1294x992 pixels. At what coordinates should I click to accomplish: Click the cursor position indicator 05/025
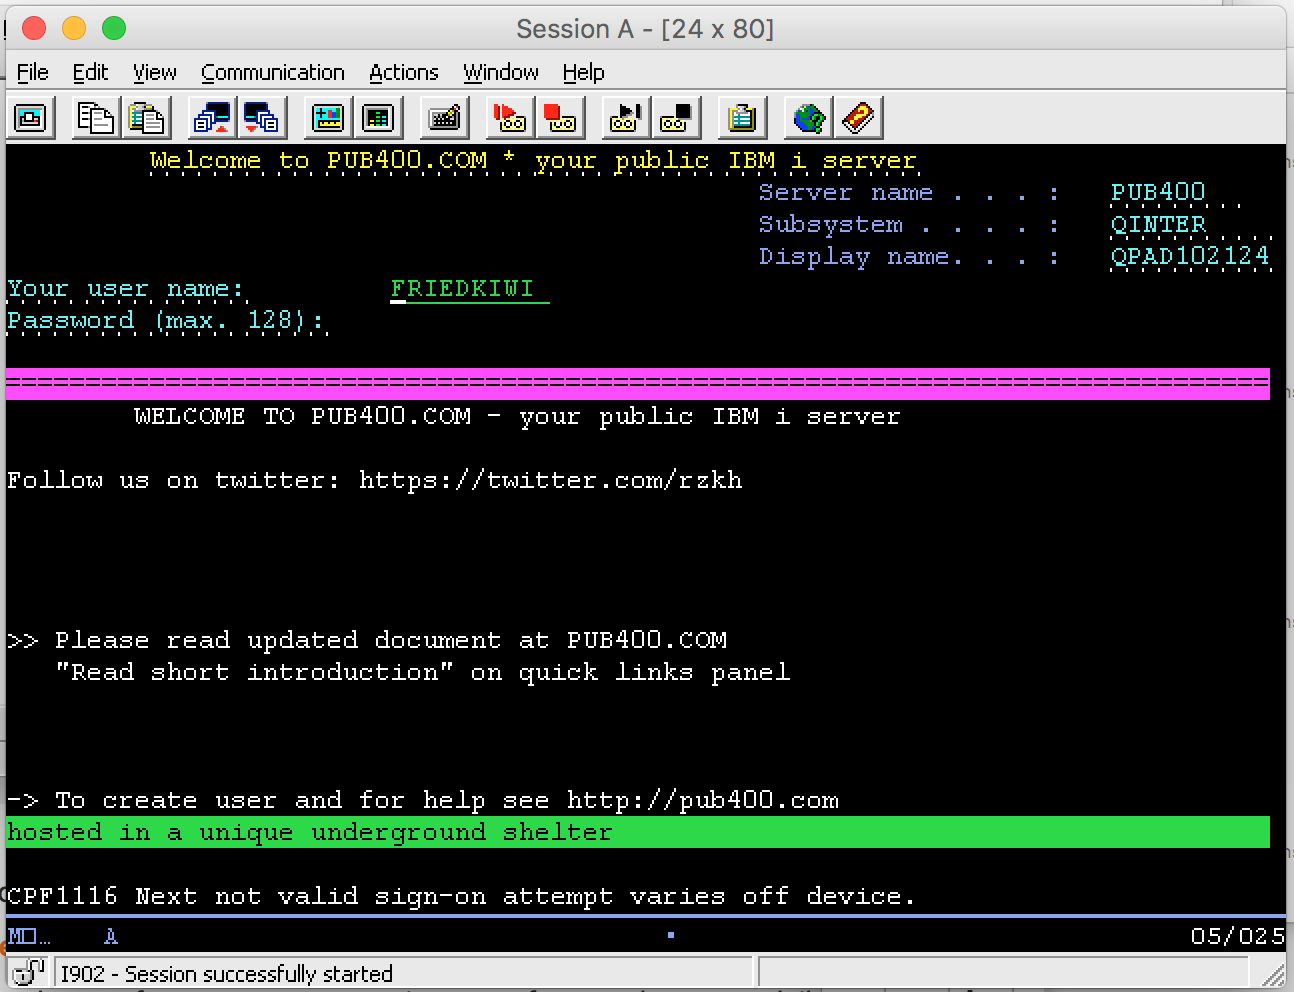coord(1236,936)
